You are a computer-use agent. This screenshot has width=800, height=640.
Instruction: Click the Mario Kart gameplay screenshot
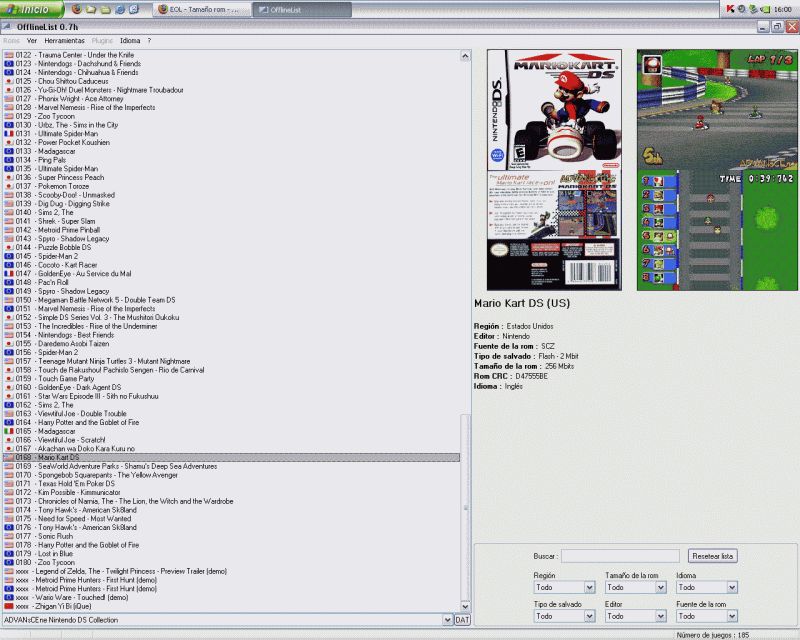(x=717, y=170)
